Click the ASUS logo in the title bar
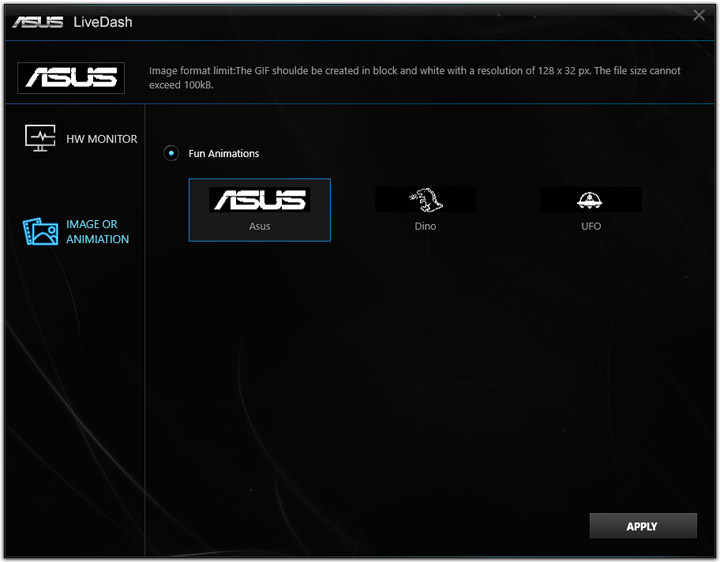Screen dimensions: 720x562 38,22
